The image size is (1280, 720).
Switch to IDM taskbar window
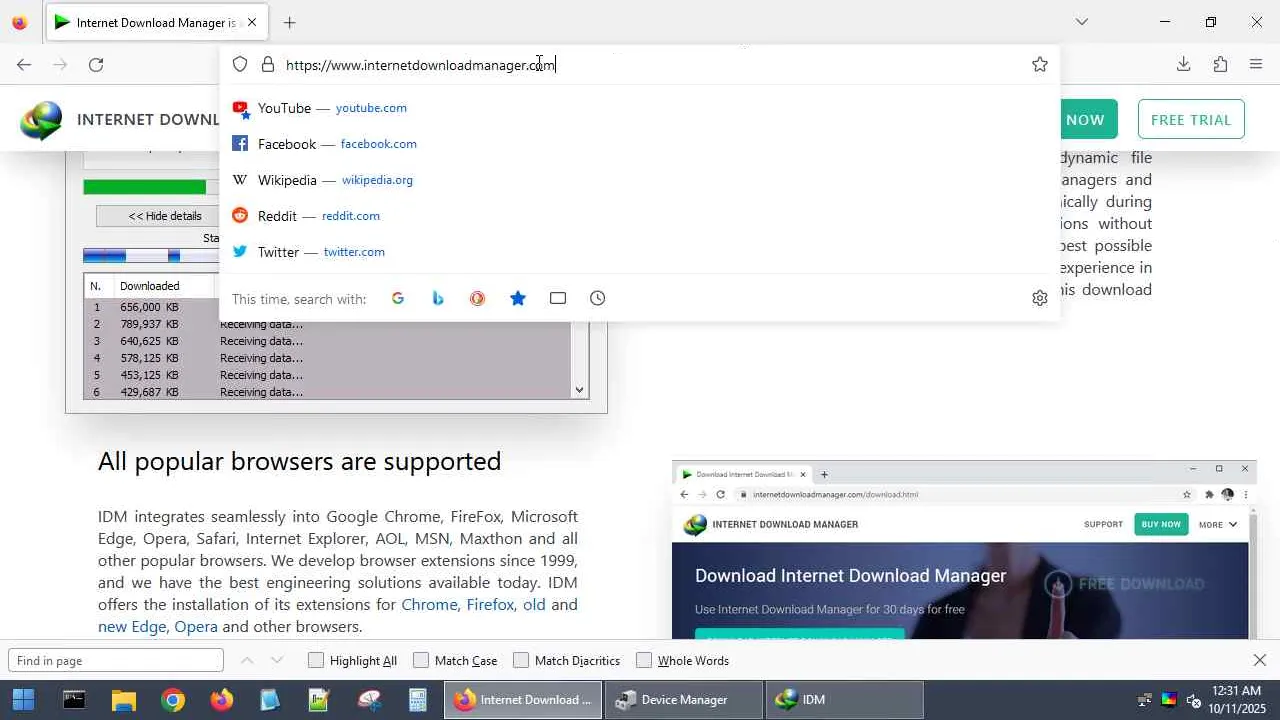click(x=845, y=700)
